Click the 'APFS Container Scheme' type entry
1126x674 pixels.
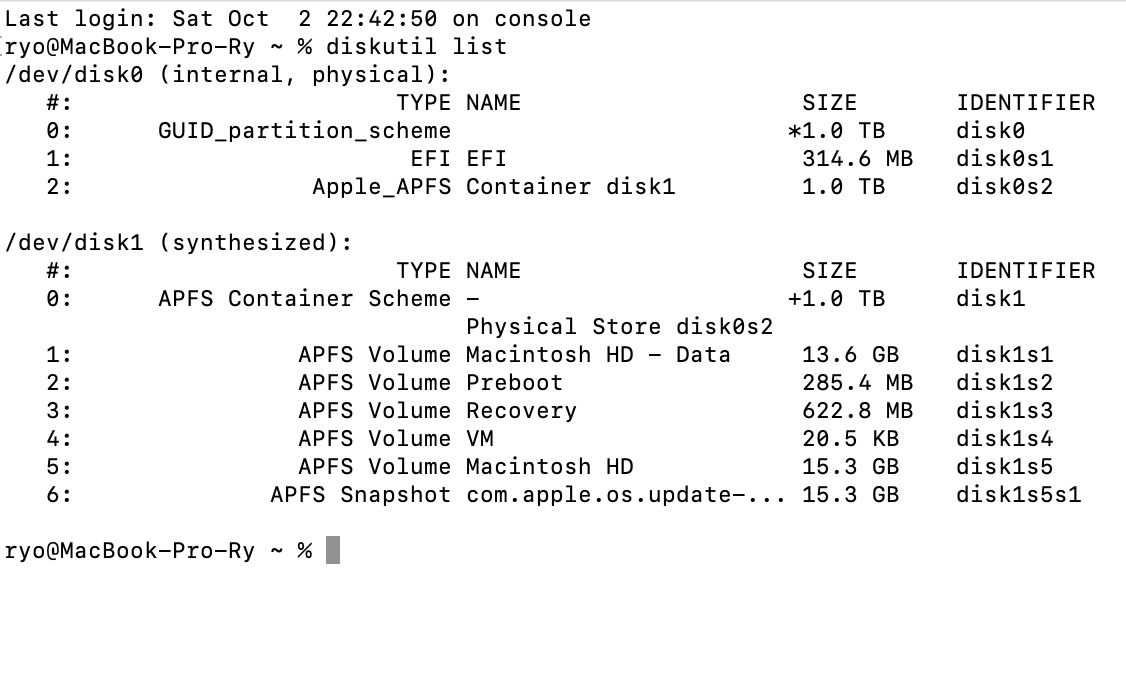tap(304, 299)
